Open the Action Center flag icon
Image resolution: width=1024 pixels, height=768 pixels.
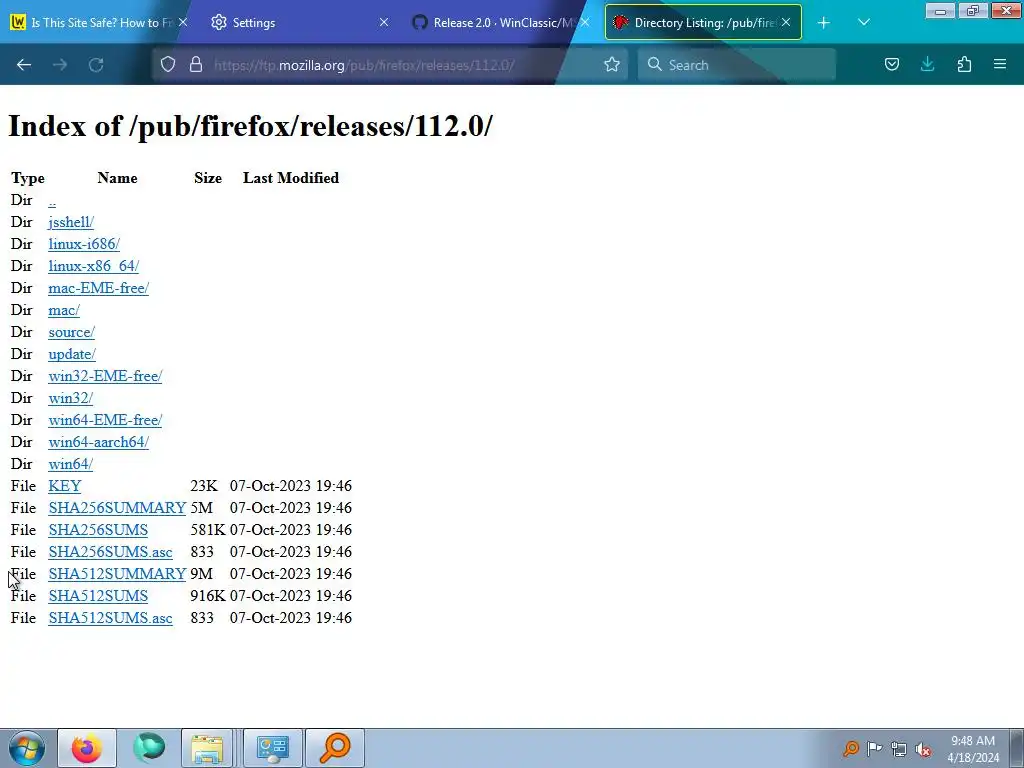tap(874, 748)
